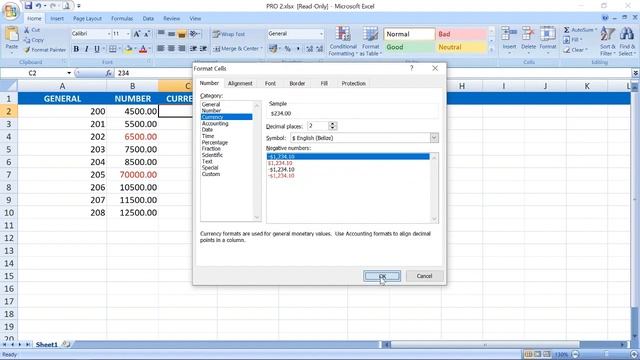The height and width of the screenshot is (360, 640).
Task: Open the Formulas ribbon tab
Action: click(122, 18)
